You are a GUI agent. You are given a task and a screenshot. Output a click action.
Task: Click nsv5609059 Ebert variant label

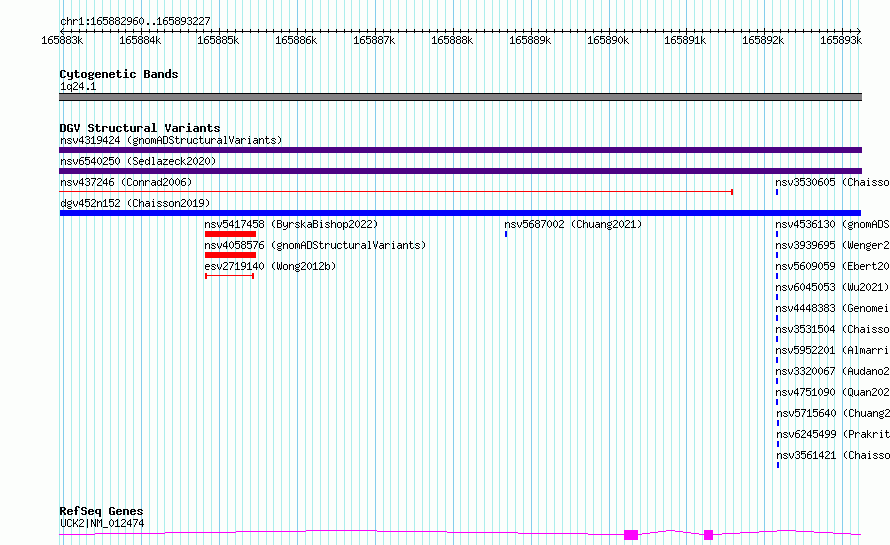coord(832,266)
